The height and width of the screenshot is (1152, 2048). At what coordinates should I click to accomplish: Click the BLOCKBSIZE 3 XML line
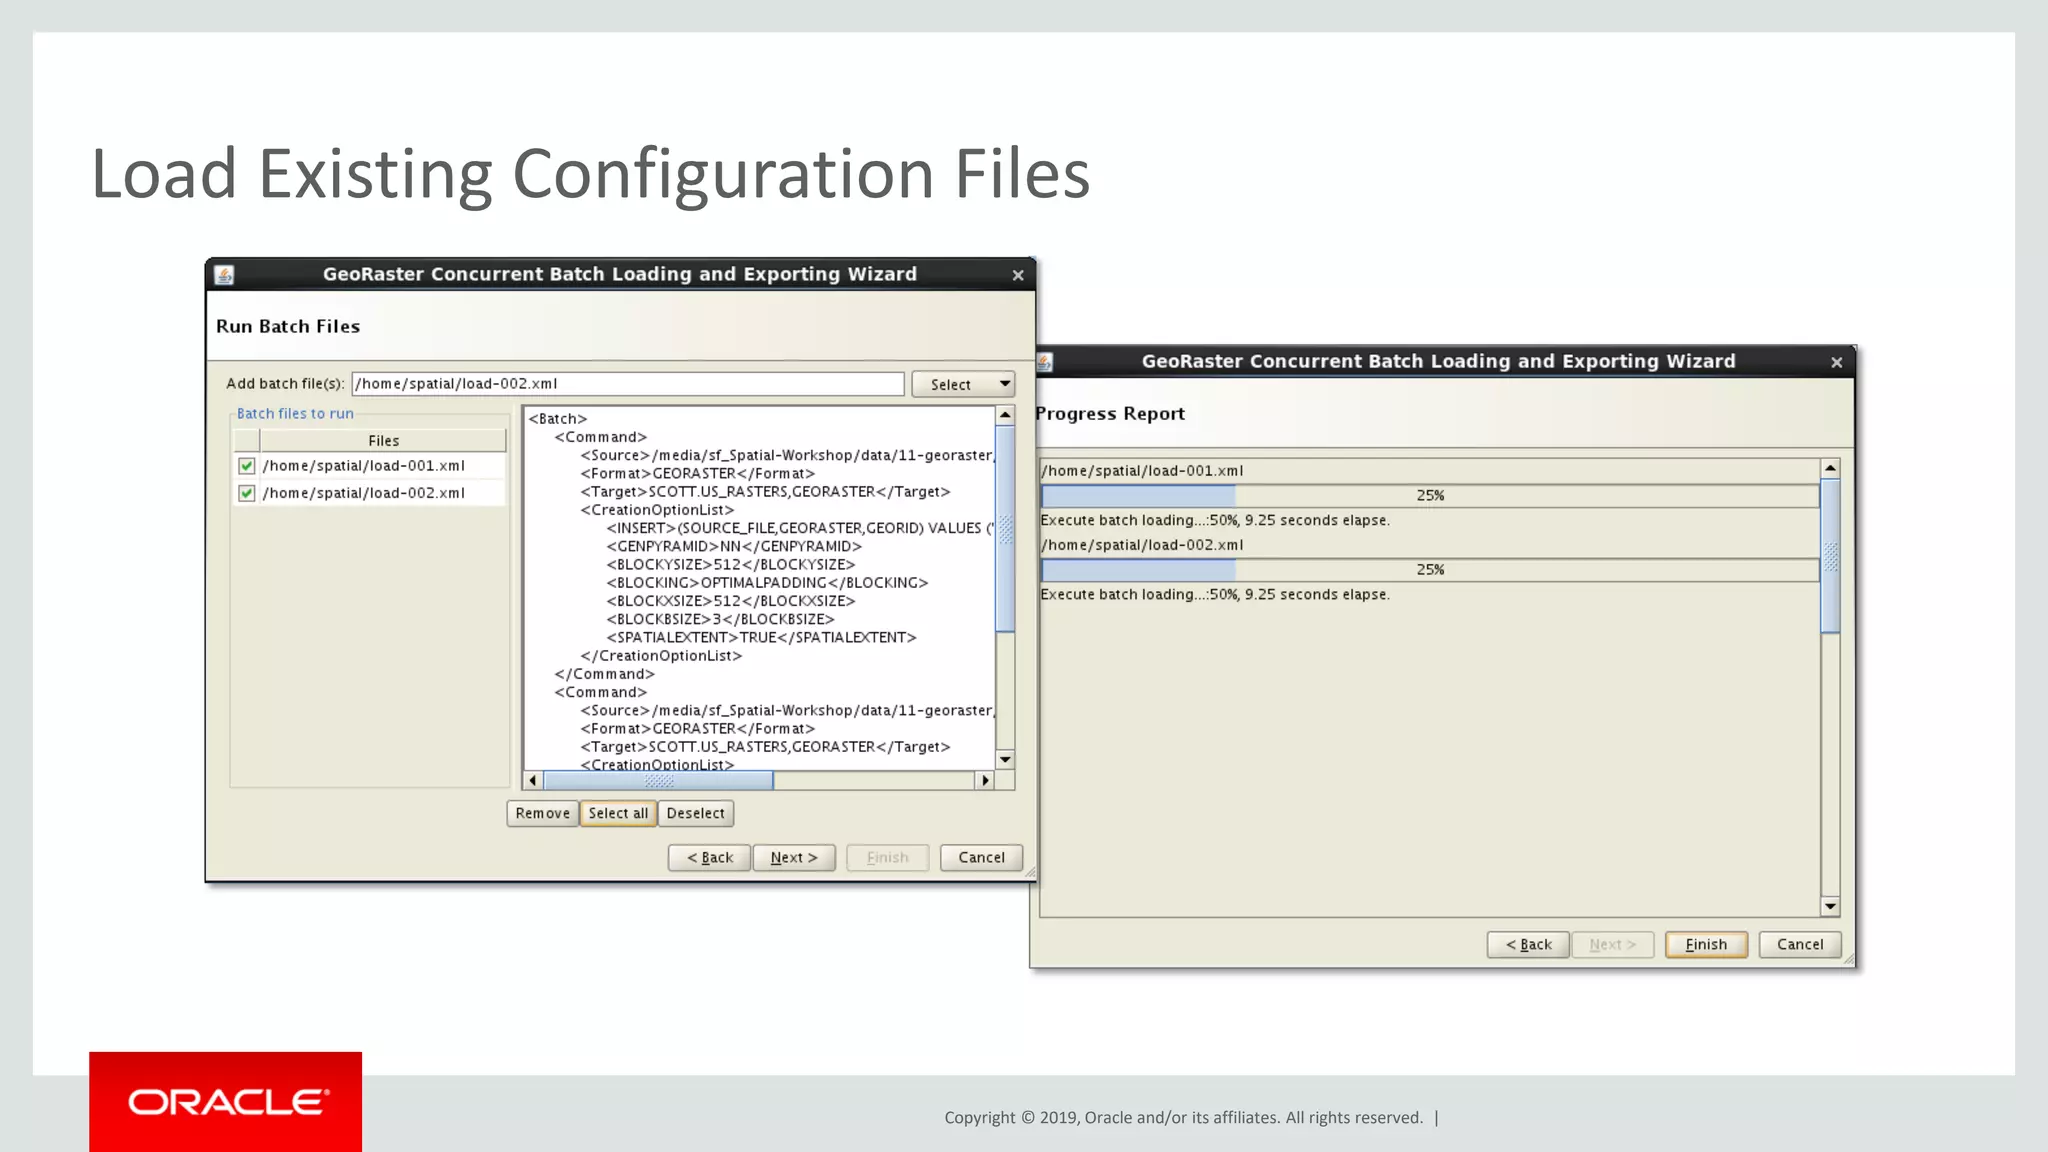tap(720, 620)
